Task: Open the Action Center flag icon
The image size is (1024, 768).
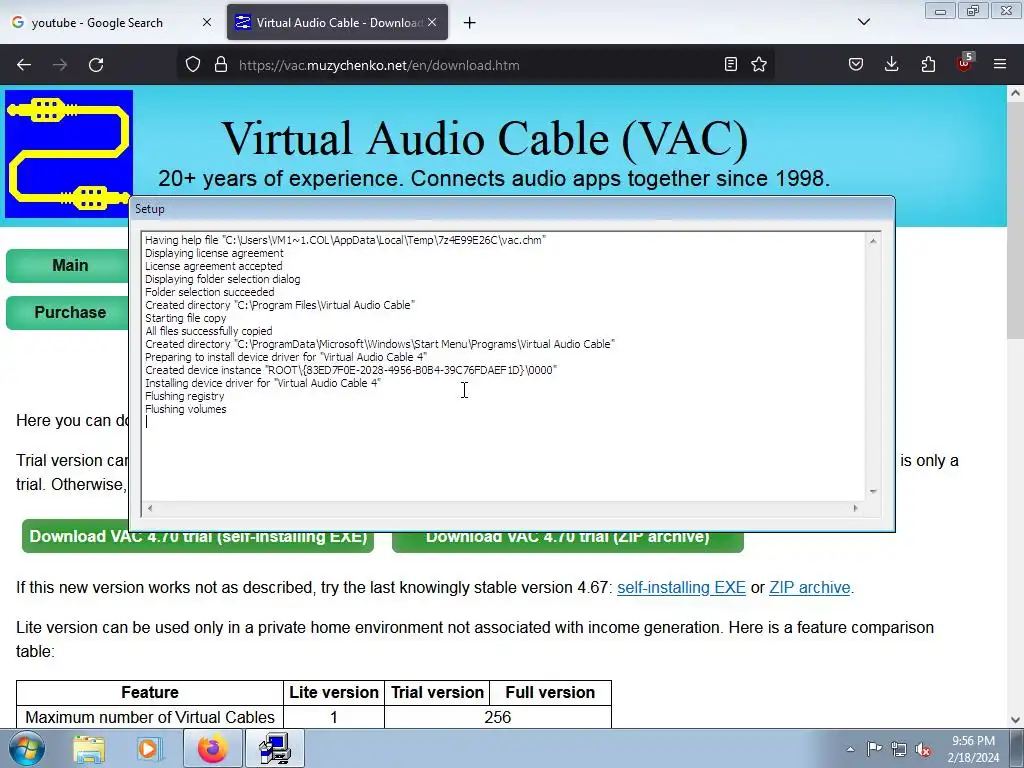Action: point(874,749)
